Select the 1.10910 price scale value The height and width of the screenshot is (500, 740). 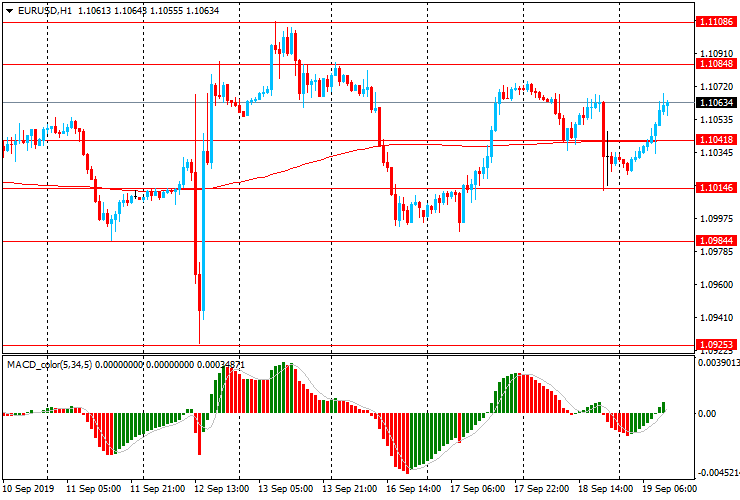[716, 53]
